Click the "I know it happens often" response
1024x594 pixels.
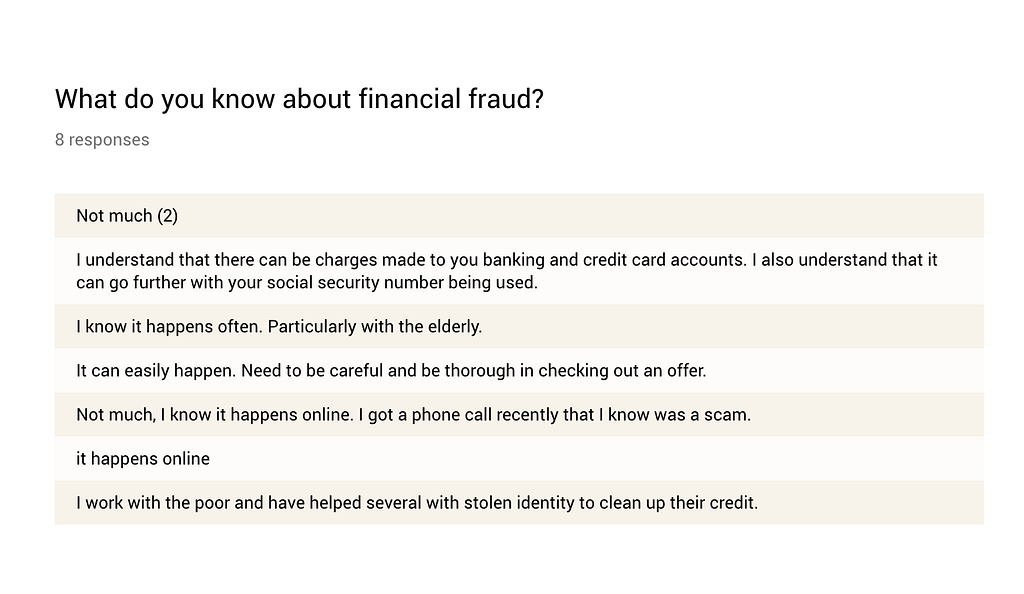point(519,326)
